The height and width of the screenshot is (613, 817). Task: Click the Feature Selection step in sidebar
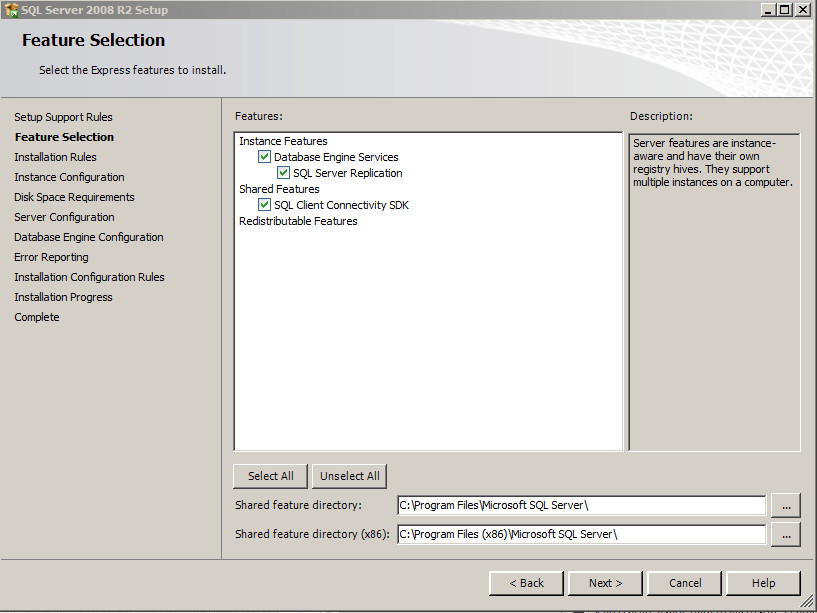coord(64,137)
